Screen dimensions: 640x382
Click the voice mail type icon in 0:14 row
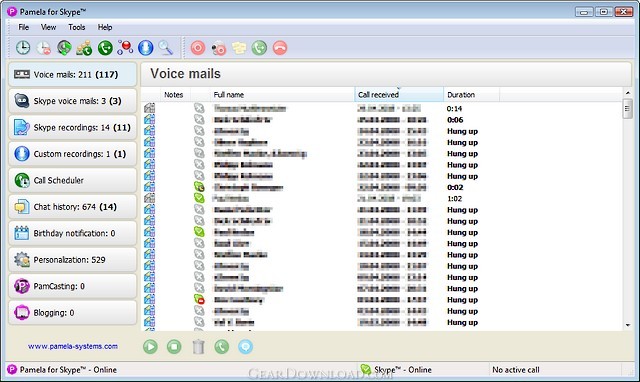tap(149, 108)
